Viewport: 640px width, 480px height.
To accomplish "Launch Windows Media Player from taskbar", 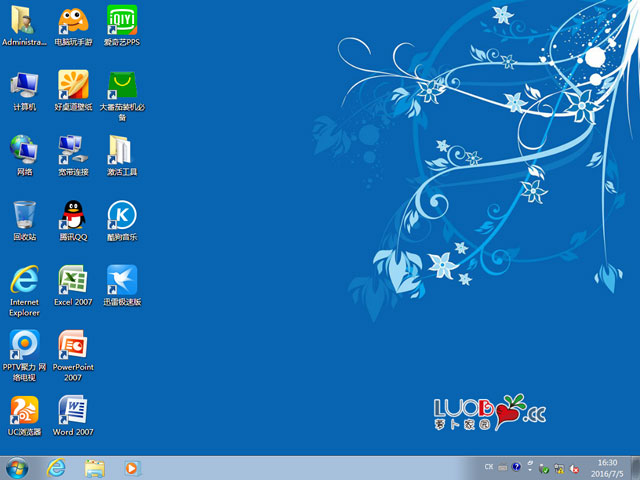I will 131,467.
